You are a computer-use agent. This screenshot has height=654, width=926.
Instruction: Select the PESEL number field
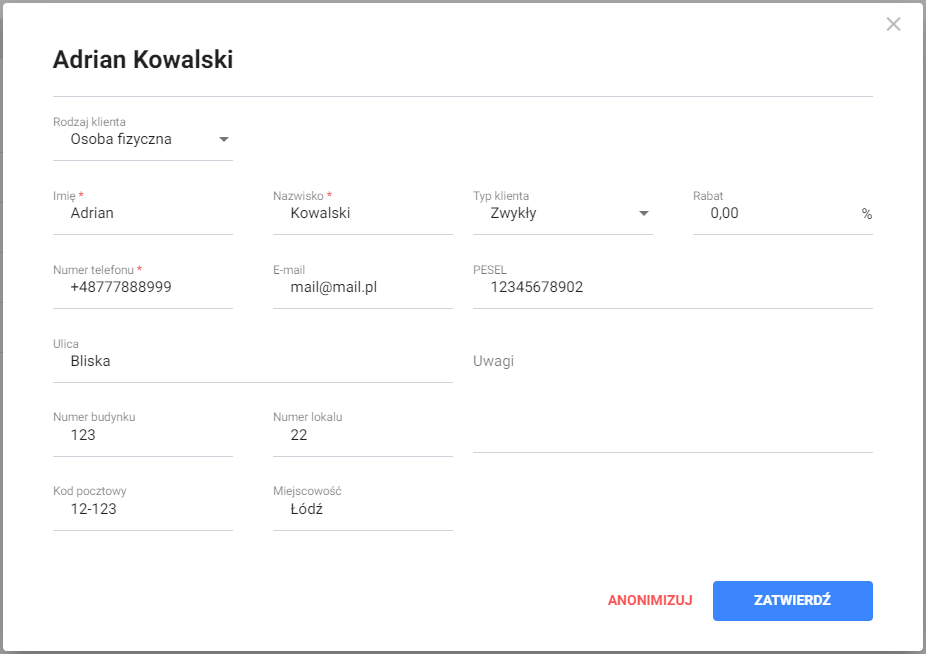(672, 287)
